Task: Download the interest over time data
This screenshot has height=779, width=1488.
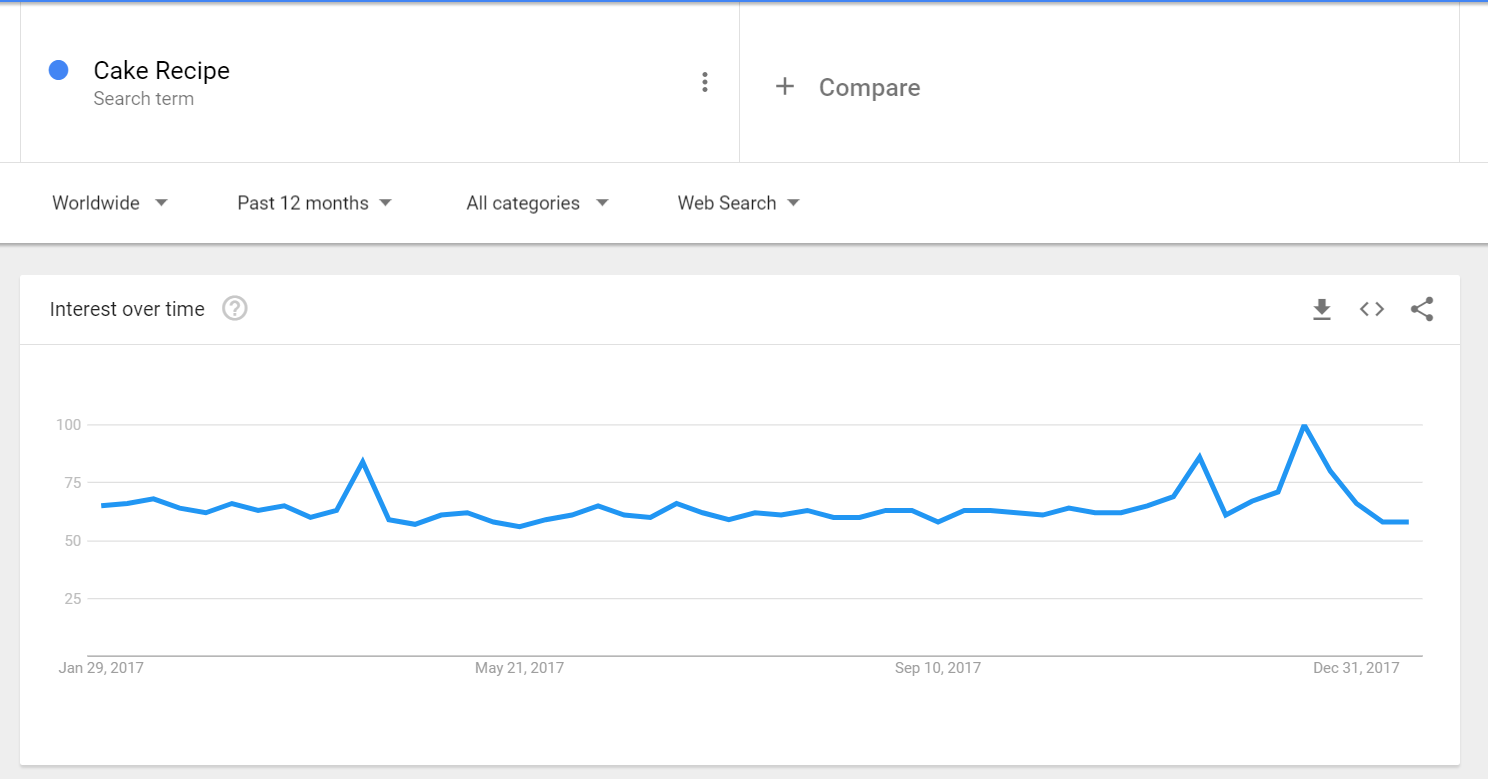Action: tap(1322, 310)
